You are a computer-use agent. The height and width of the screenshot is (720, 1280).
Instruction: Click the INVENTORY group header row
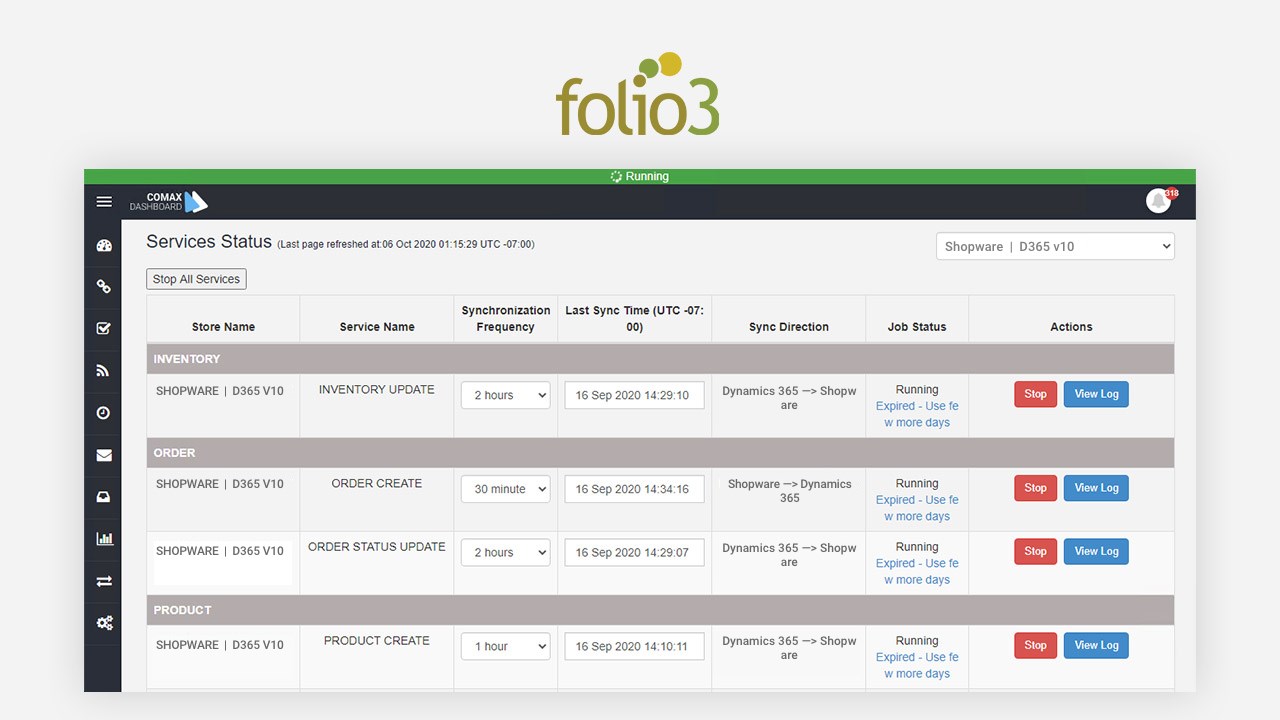click(660, 359)
